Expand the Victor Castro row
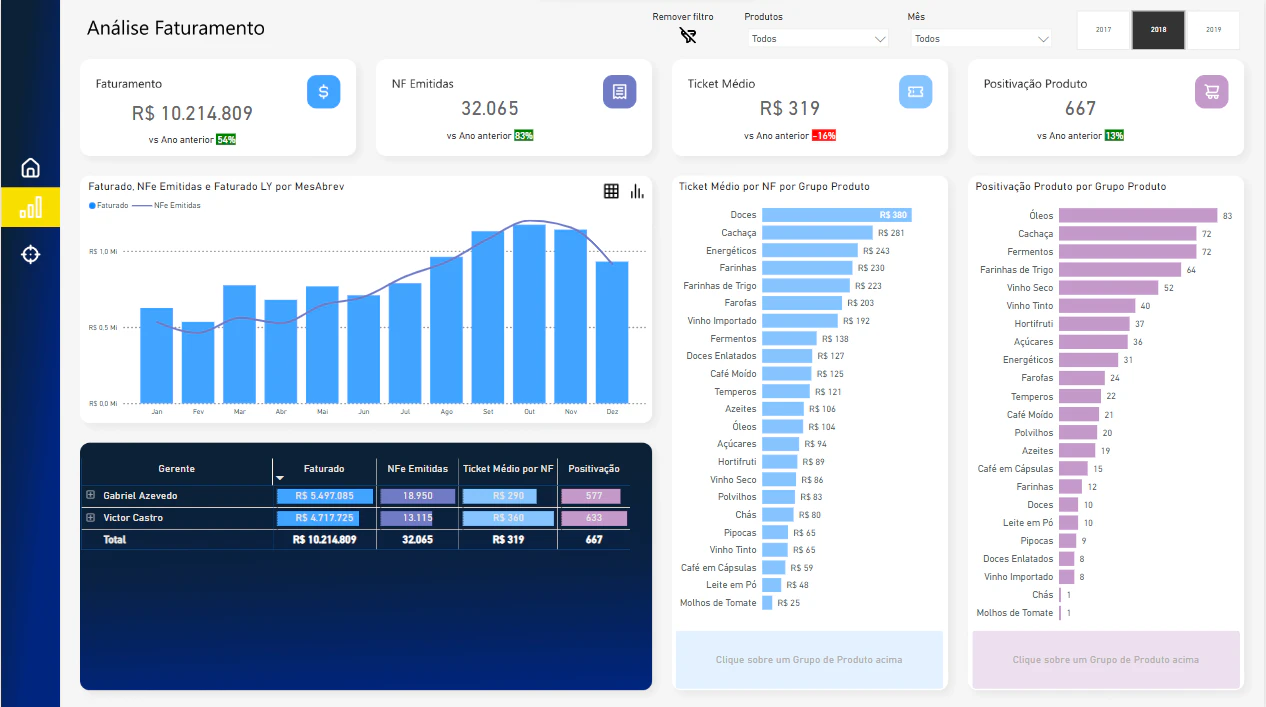The height and width of the screenshot is (707, 1266). 90,517
